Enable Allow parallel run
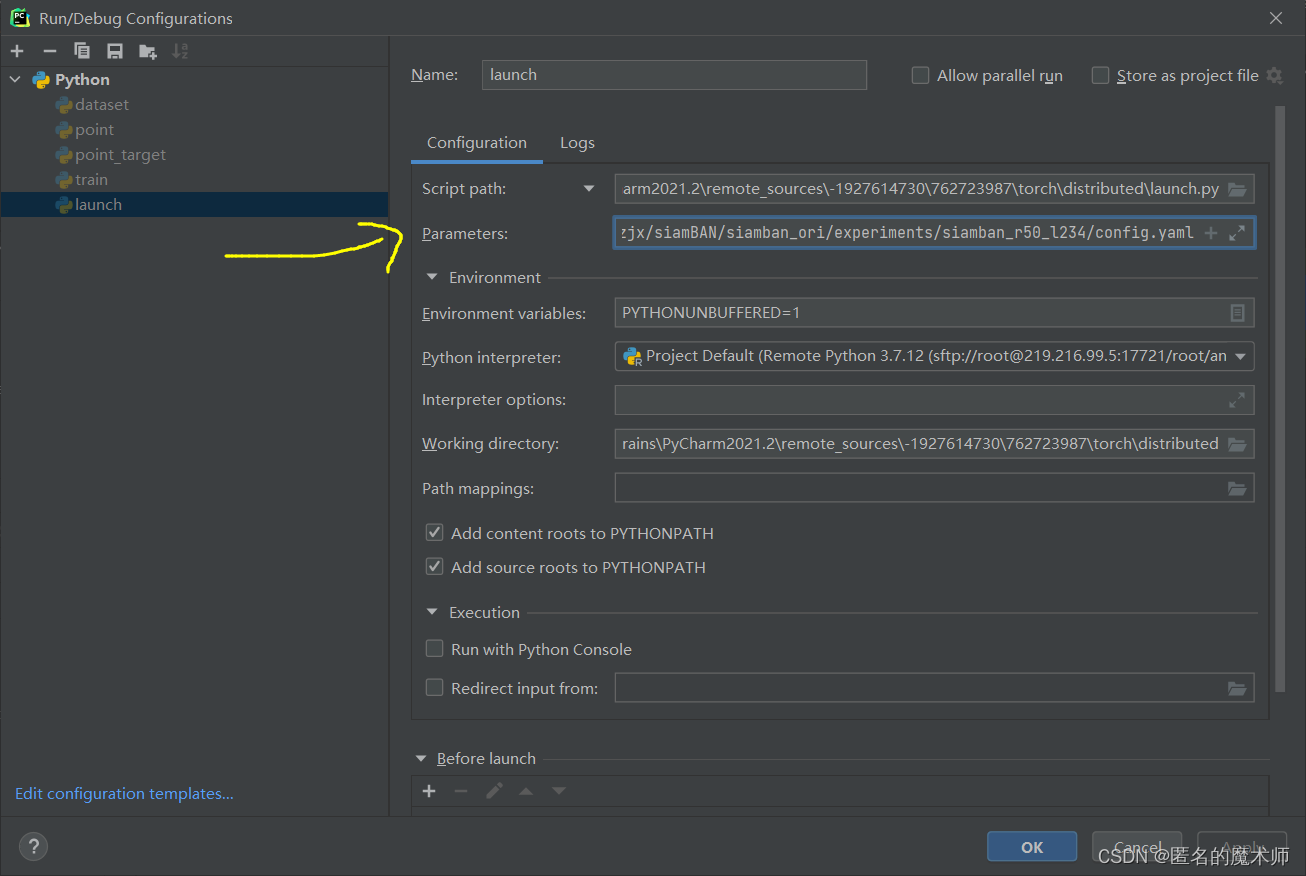Image resolution: width=1306 pixels, height=876 pixels. point(920,74)
